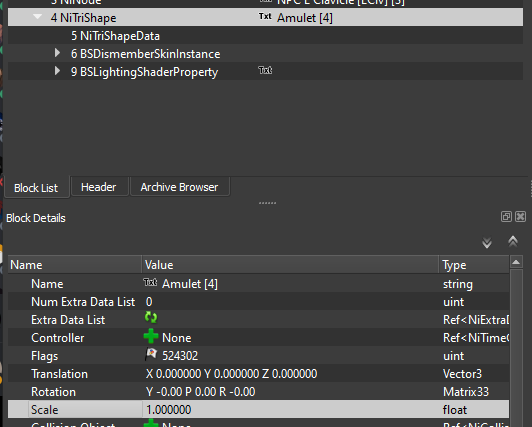Image resolution: width=532 pixels, height=427 pixels.
Task: Switch to the Block List tab
Action: point(36,188)
